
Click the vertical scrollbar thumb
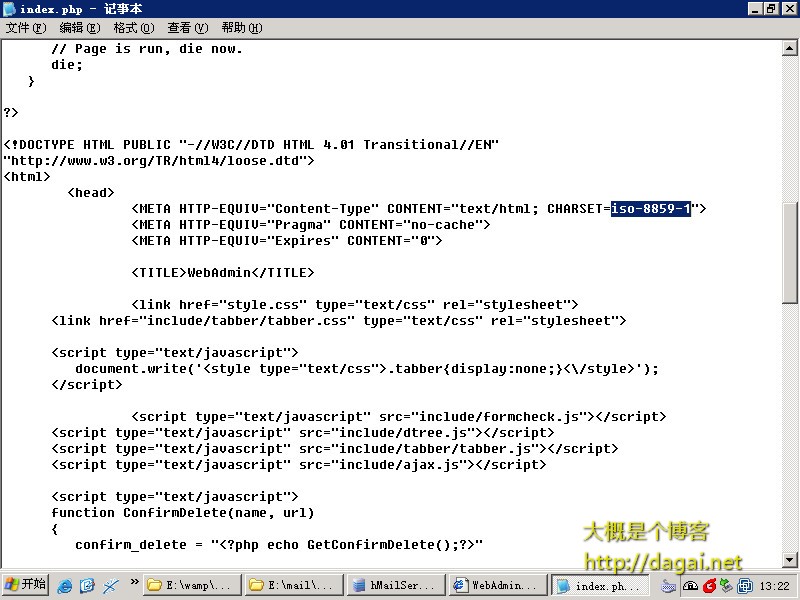789,253
